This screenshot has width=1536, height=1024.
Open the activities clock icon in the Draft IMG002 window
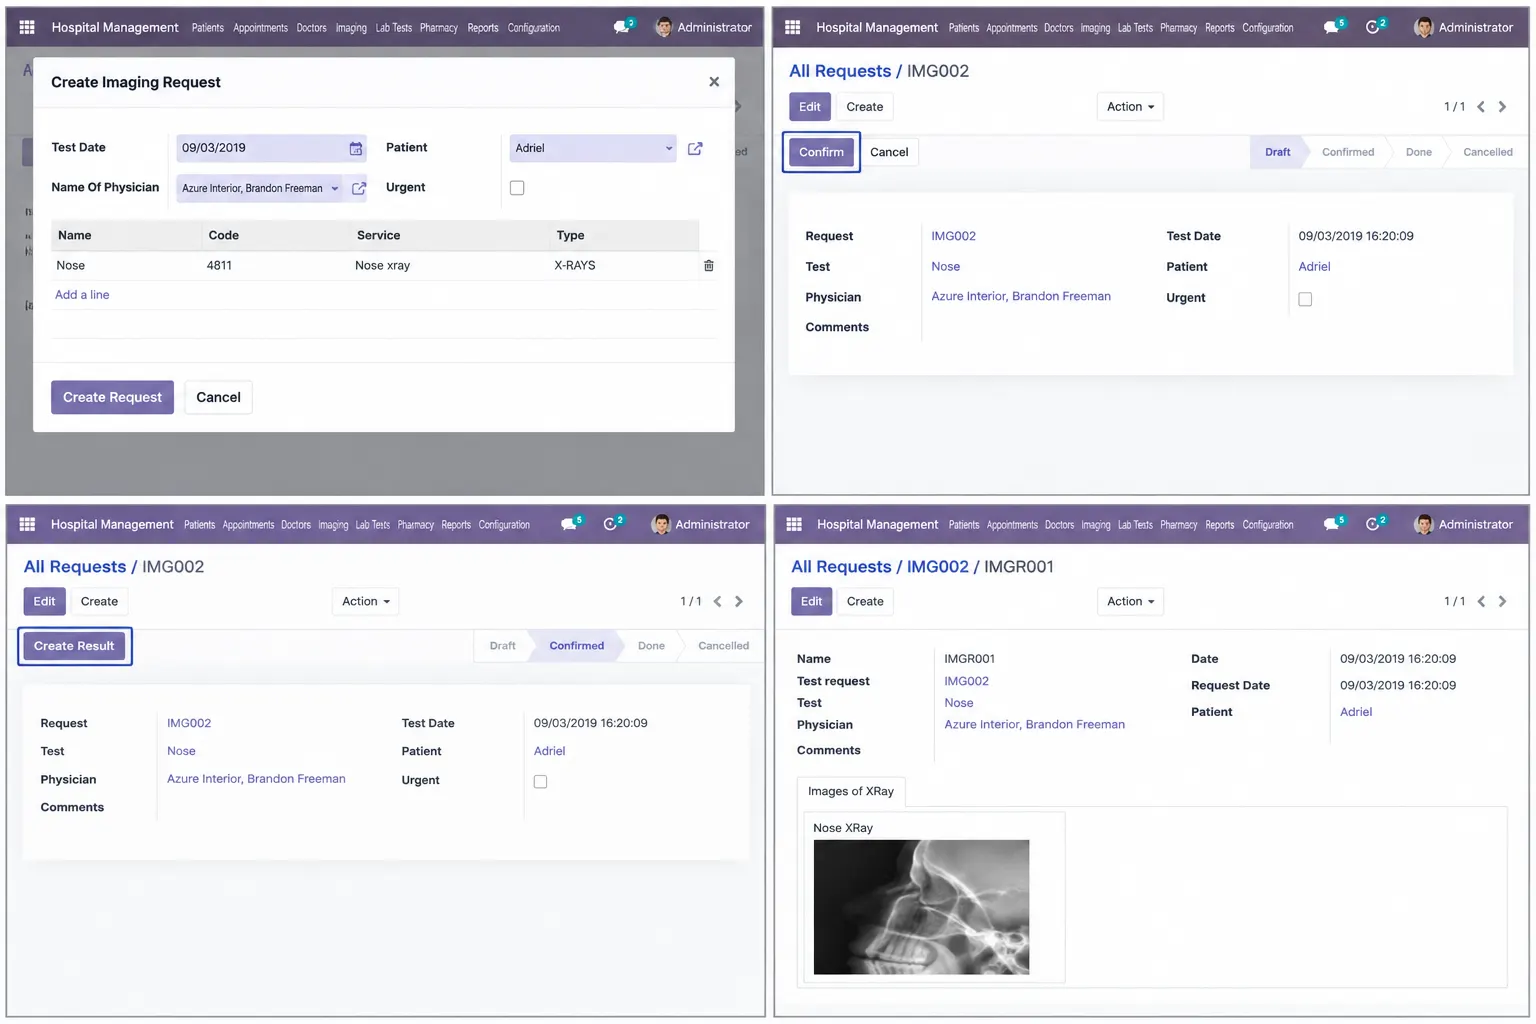[1375, 27]
